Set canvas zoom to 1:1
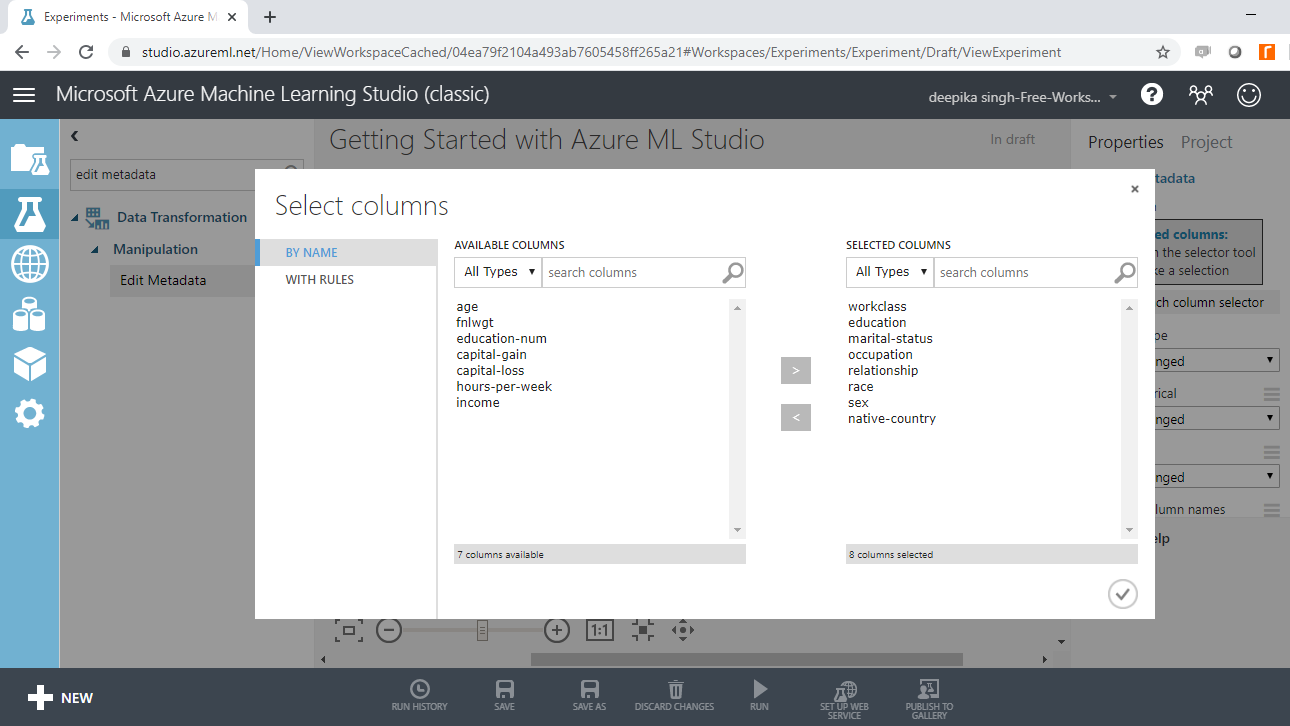The image size is (1290, 726). click(599, 630)
